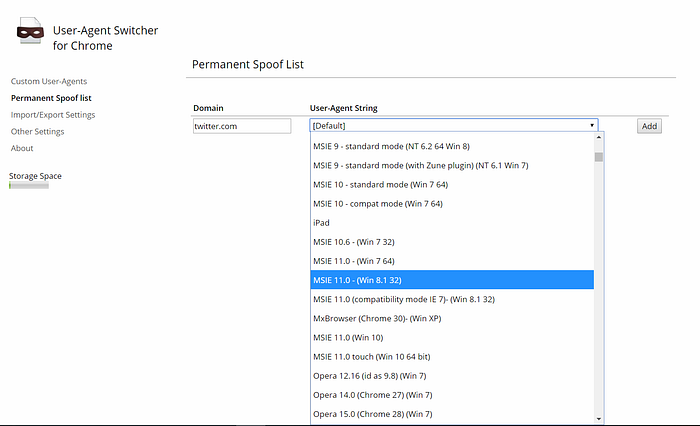Pick MxBrowser (Chrome 30) (Win XP)
The image size is (700, 426).
tap(452, 318)
